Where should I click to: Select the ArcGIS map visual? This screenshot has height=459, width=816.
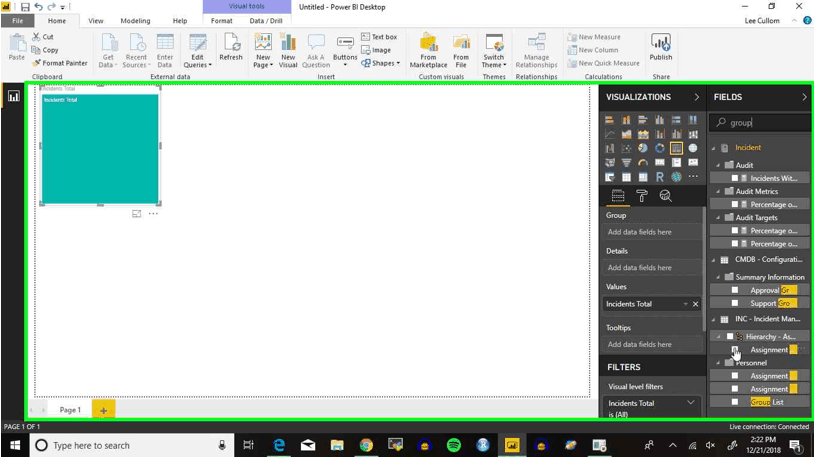click(x=676, y=177)
